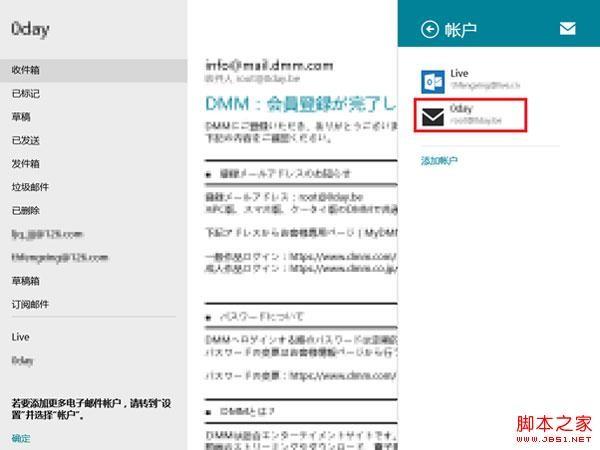This screenshot has width=600, height=450.
Task: Click the DMM email subject heading
Action: point(300,104)
